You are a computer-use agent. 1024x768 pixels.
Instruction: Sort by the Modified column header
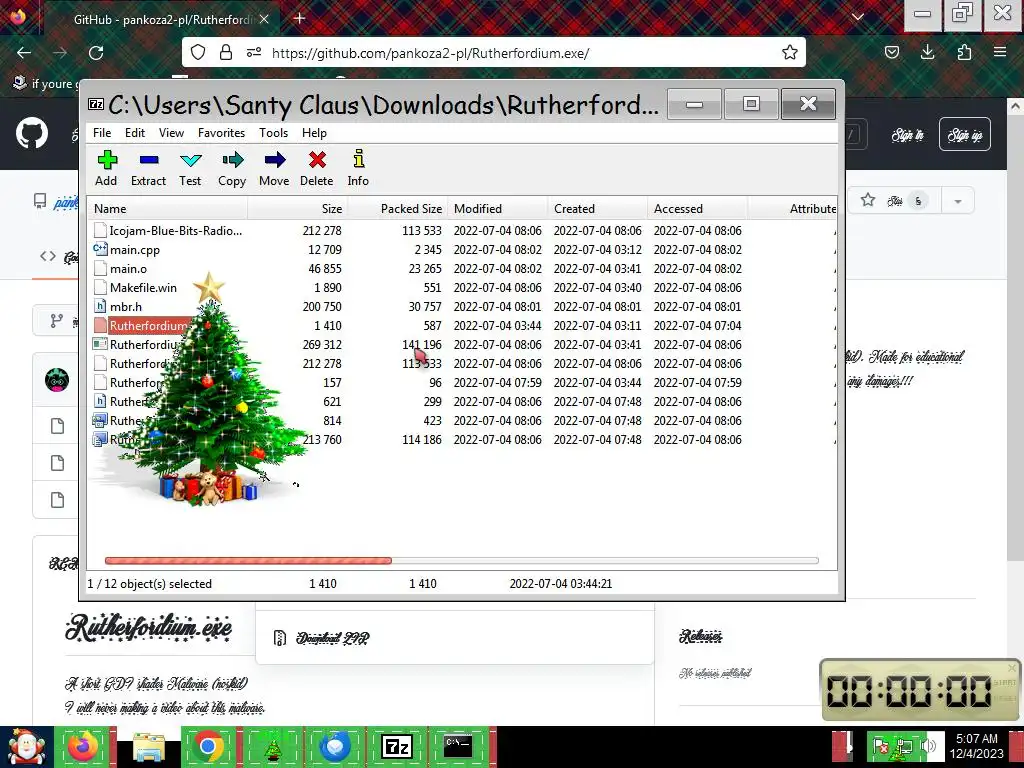[498, 209]
